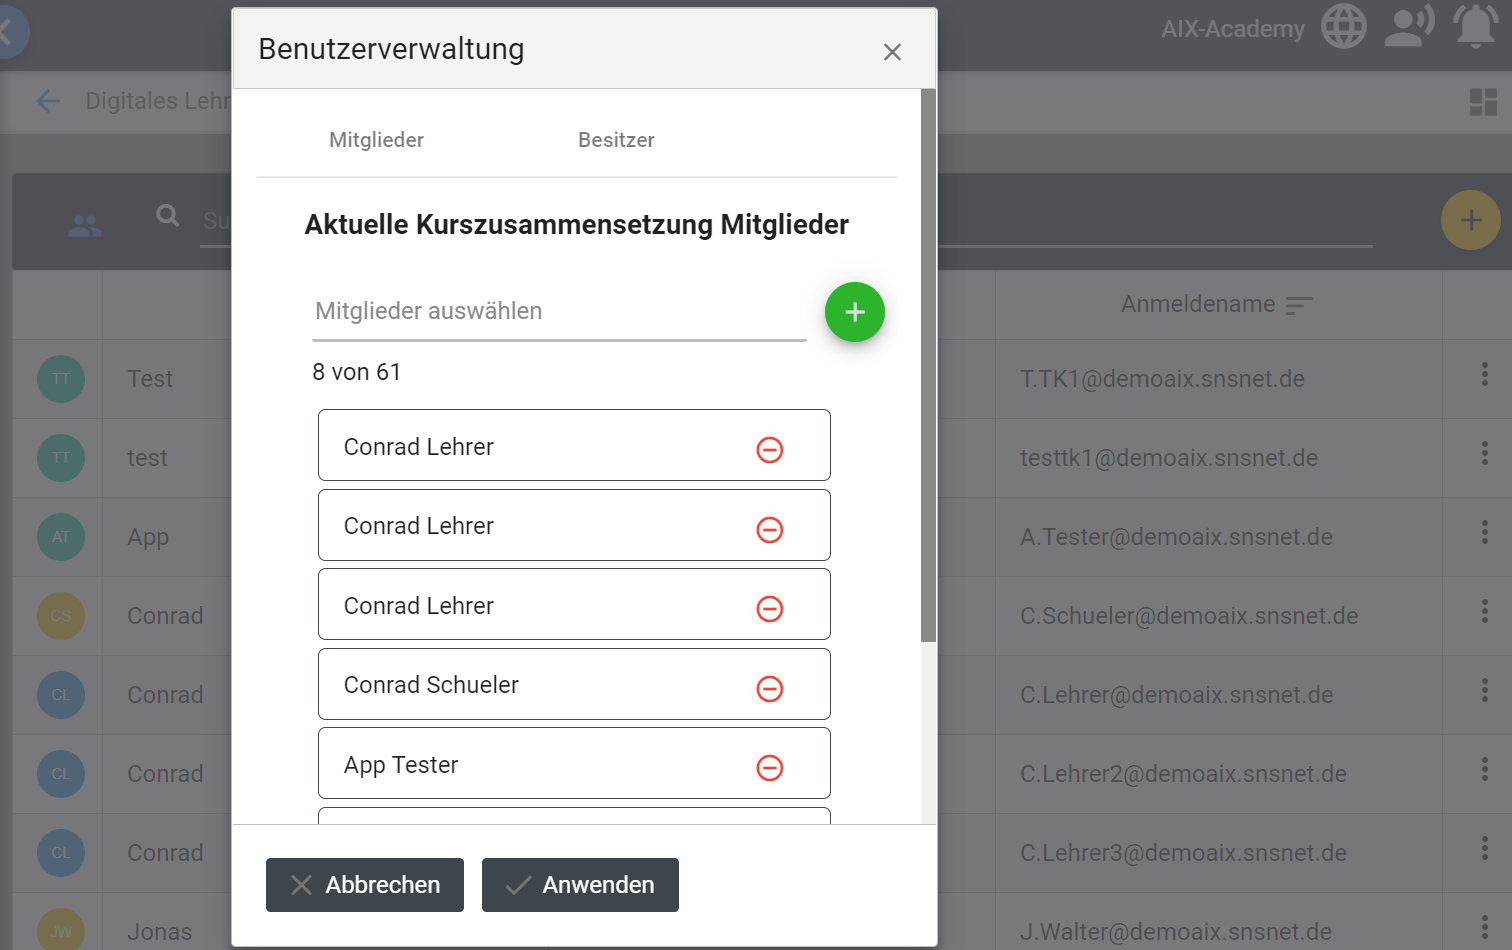
Task: Open the dashboard grid view icon
Action: pos(1482,102)
